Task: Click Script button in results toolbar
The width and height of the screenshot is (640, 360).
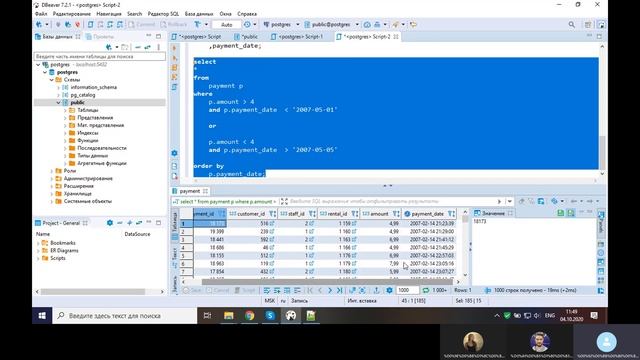Action: coord(245,290)
